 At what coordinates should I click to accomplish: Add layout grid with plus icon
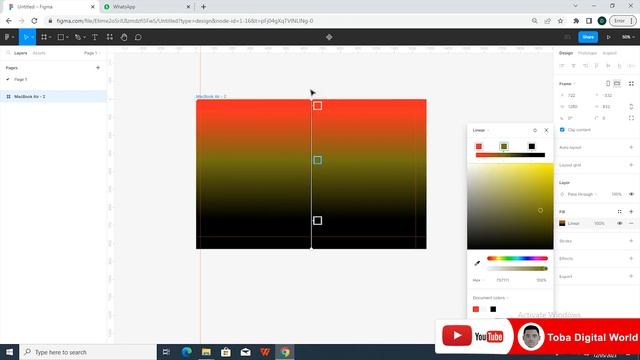click(631, 165)
